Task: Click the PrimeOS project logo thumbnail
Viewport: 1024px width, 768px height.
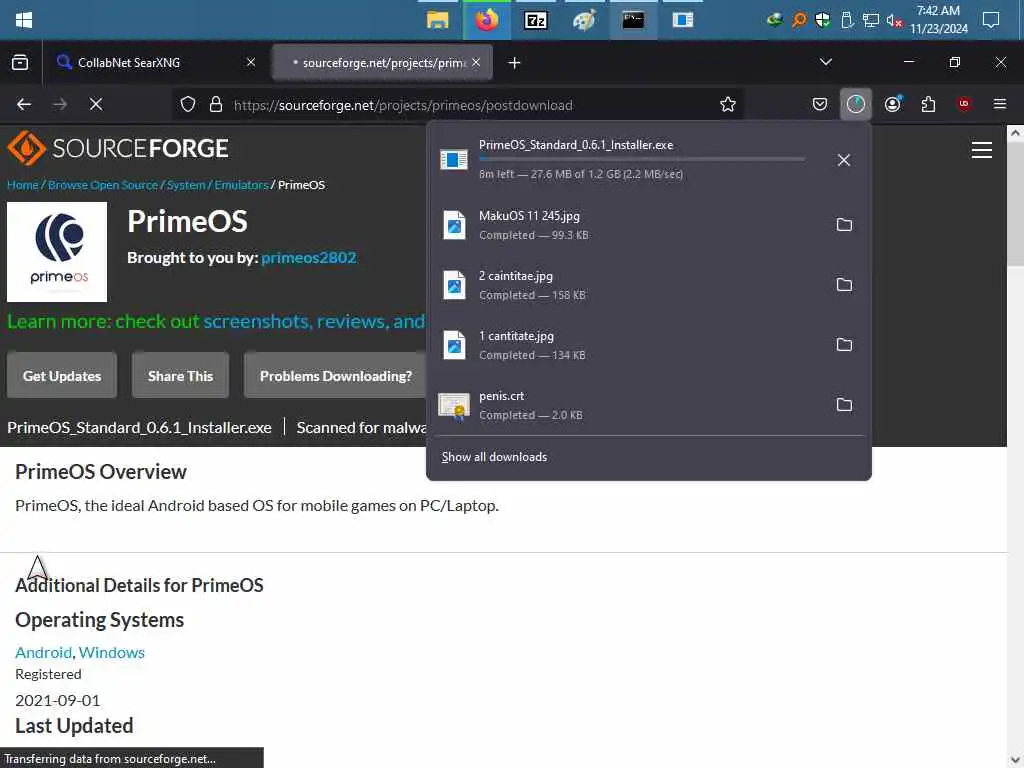Action: pyautogui.click(x=57, y=251)
